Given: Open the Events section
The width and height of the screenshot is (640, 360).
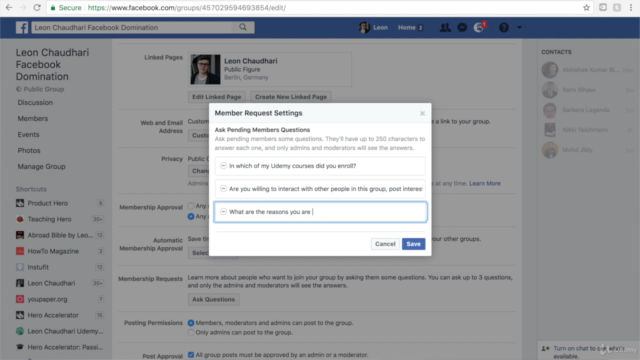Looking at the screenshot, I should (x=28, y=134).
